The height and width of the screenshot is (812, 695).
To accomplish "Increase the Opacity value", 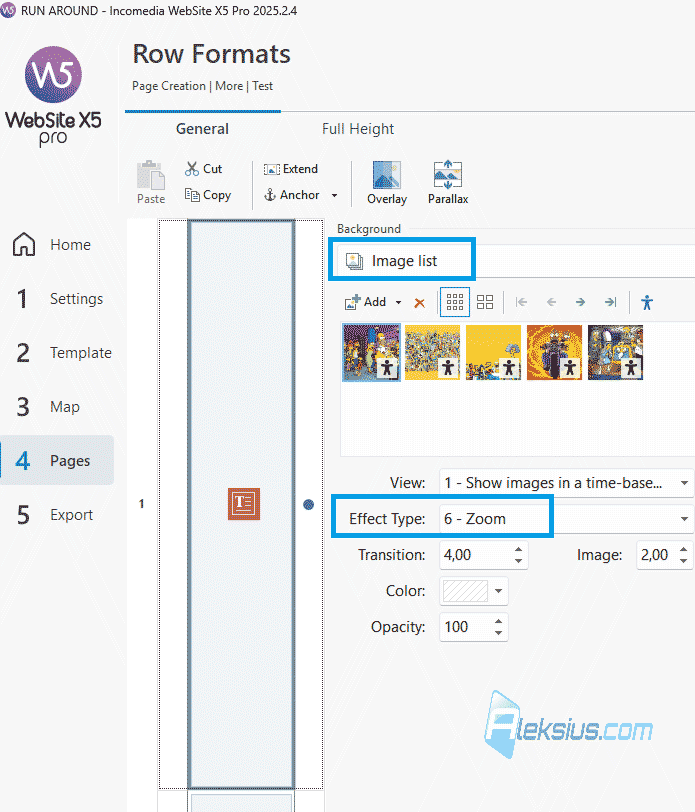I will click(x=498, y=621).
